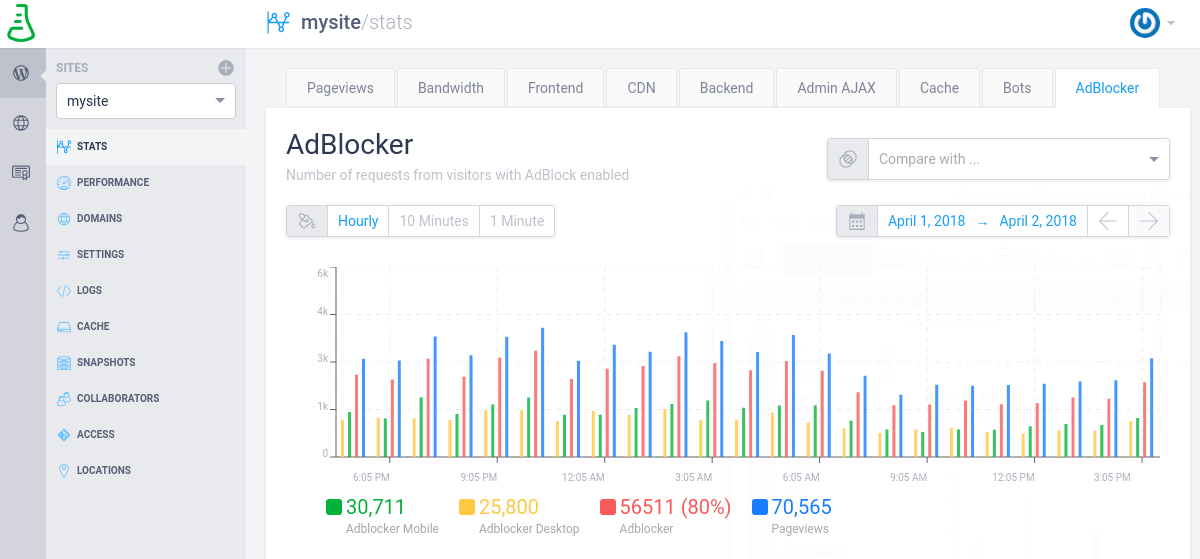Open the WordPress sites sidebar icon
Screen dimensions: 1200x559
[x=21, y=73]
